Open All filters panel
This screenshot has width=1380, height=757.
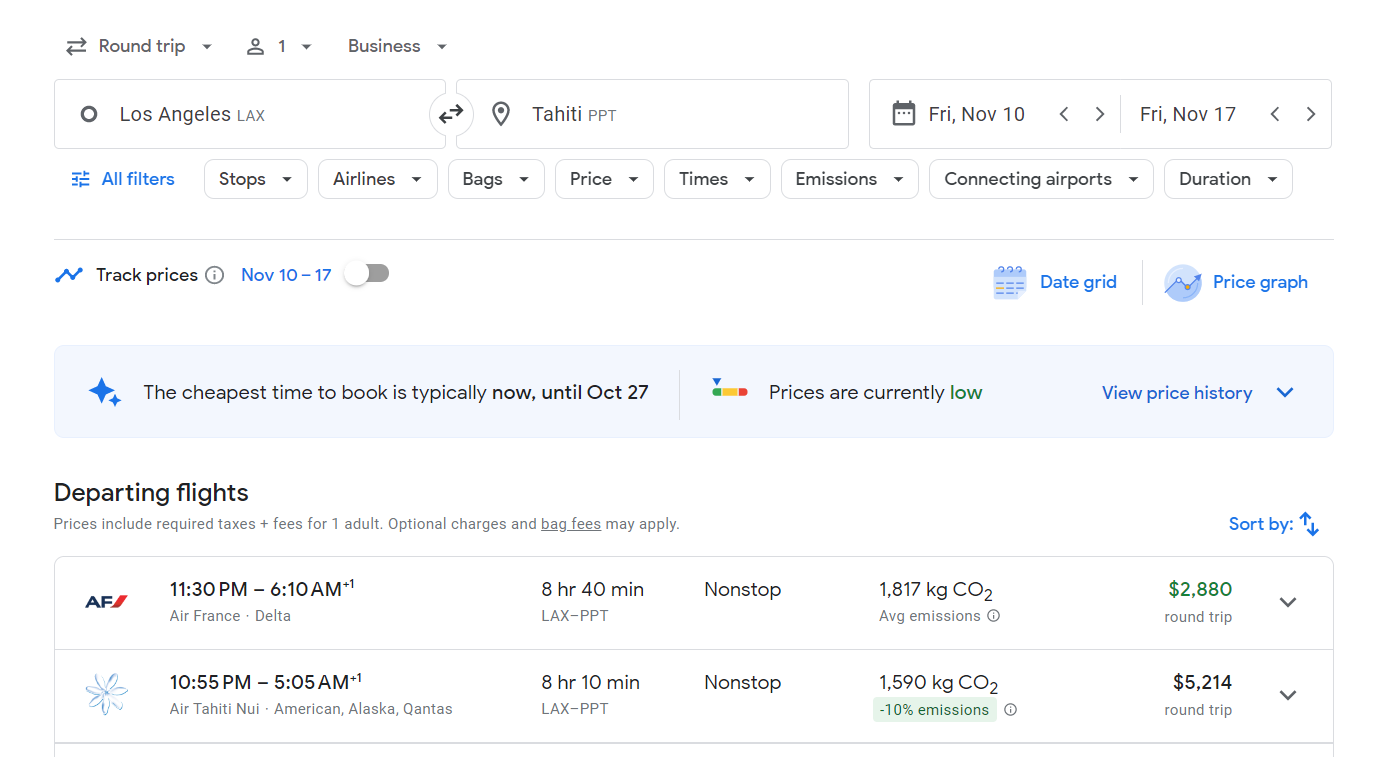click(123, 179)
